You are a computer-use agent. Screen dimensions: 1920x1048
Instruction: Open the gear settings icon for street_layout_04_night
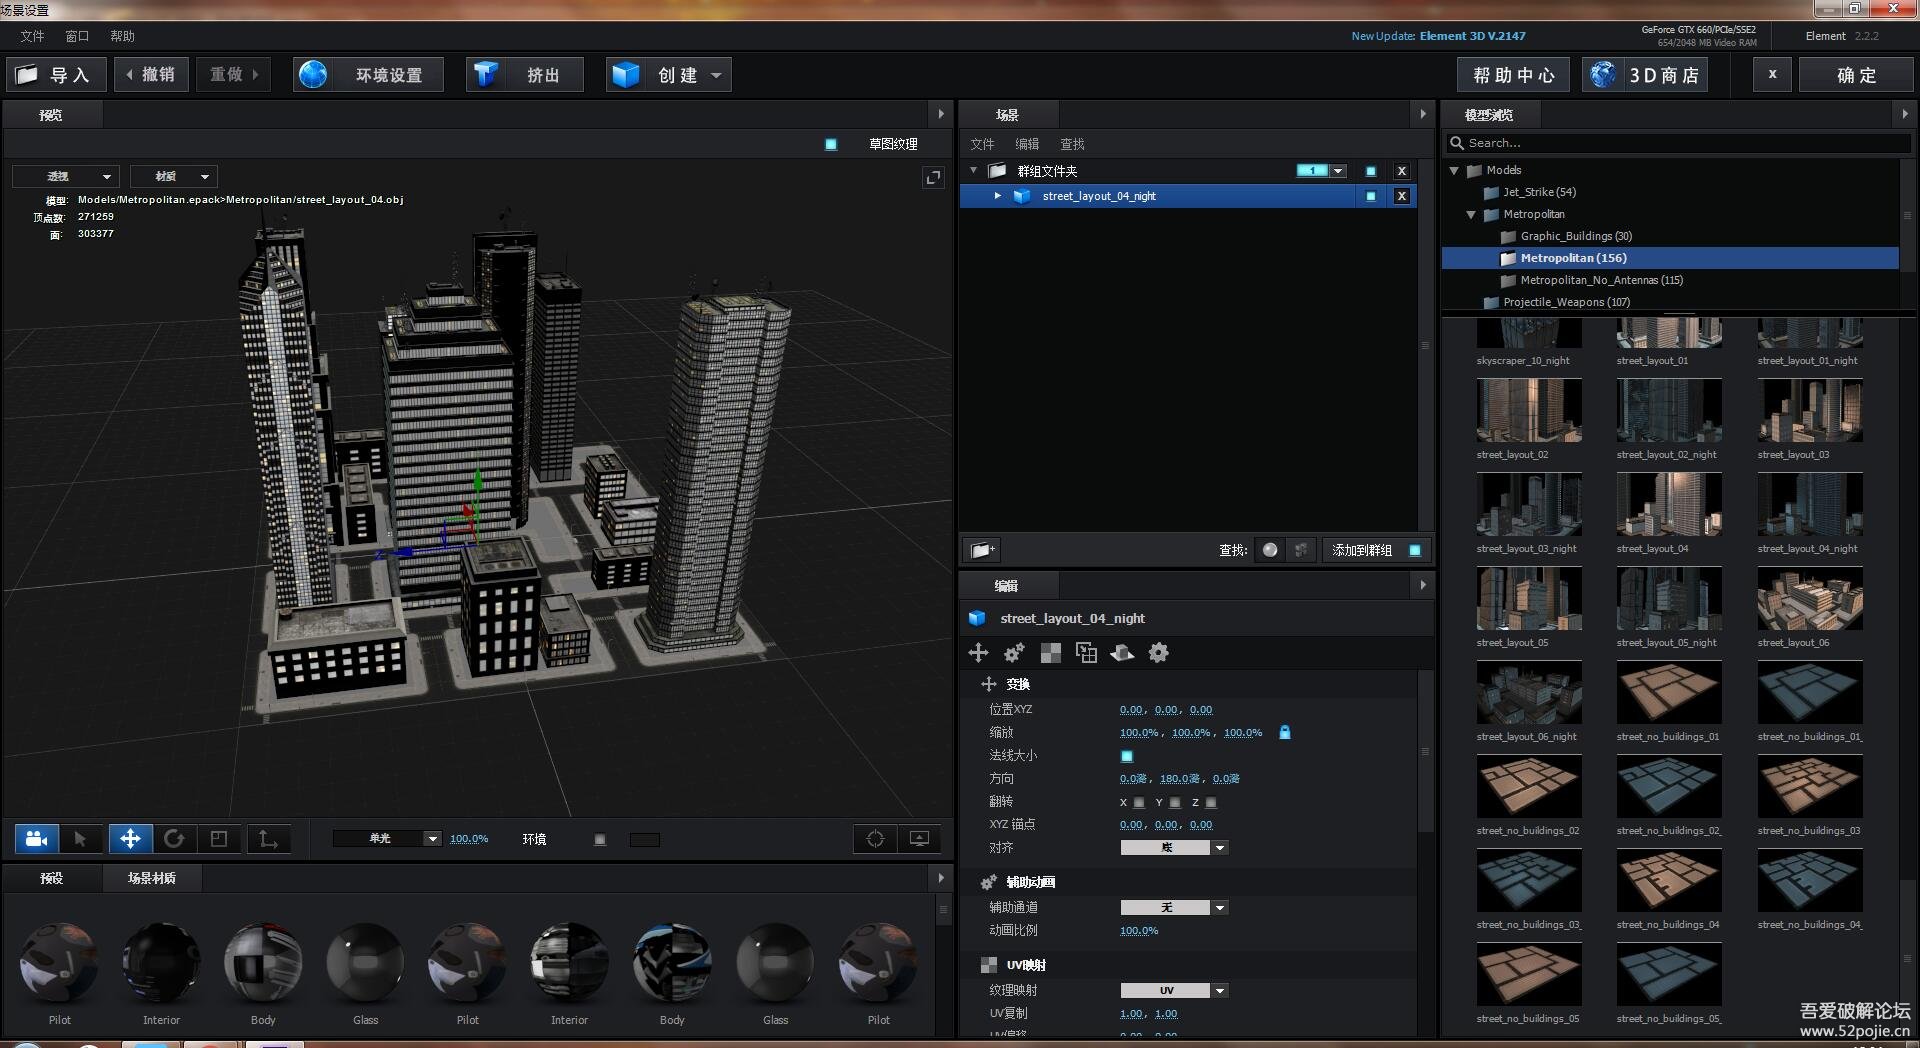pyautogui.click(x=1158, y=652)
